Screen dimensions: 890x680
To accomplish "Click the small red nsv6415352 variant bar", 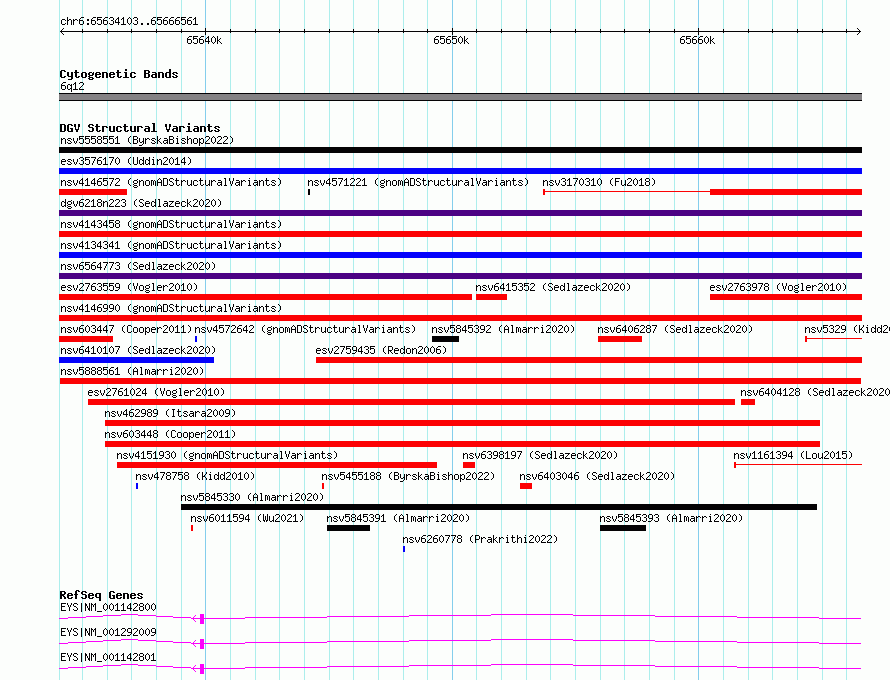I will (492, 297).
